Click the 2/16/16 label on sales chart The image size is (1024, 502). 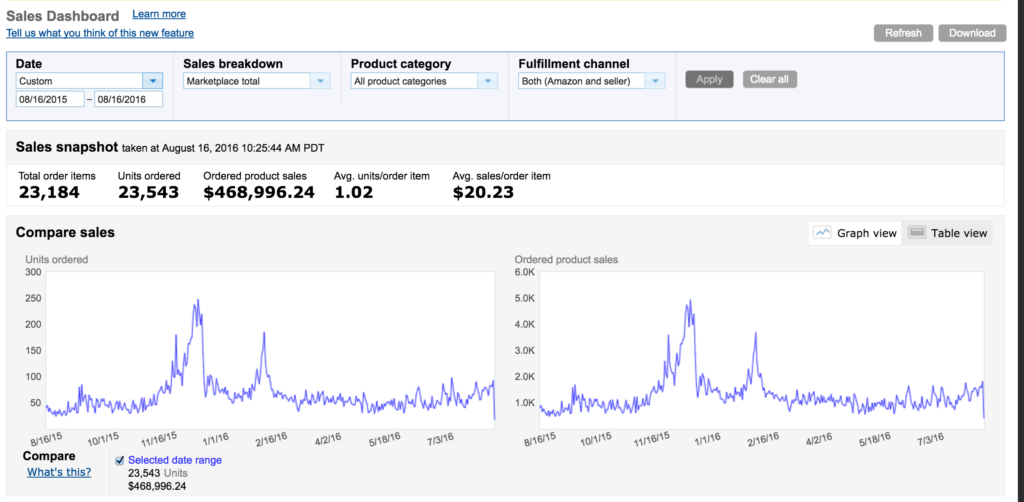[x=763, y=439]
